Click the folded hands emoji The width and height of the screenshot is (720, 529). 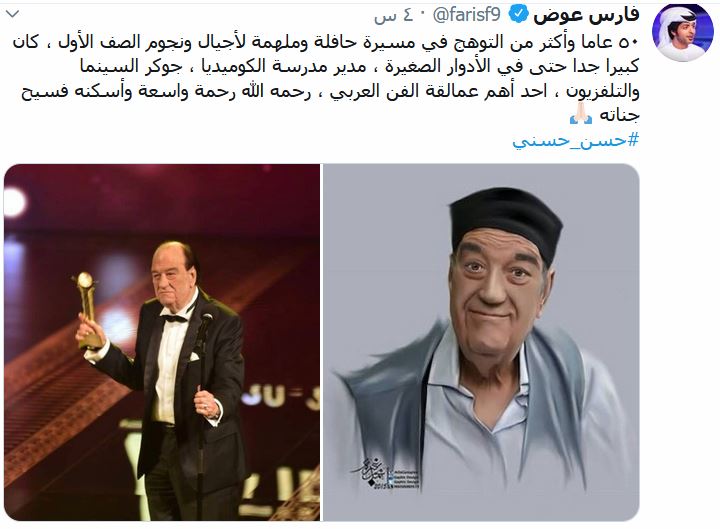581,113
